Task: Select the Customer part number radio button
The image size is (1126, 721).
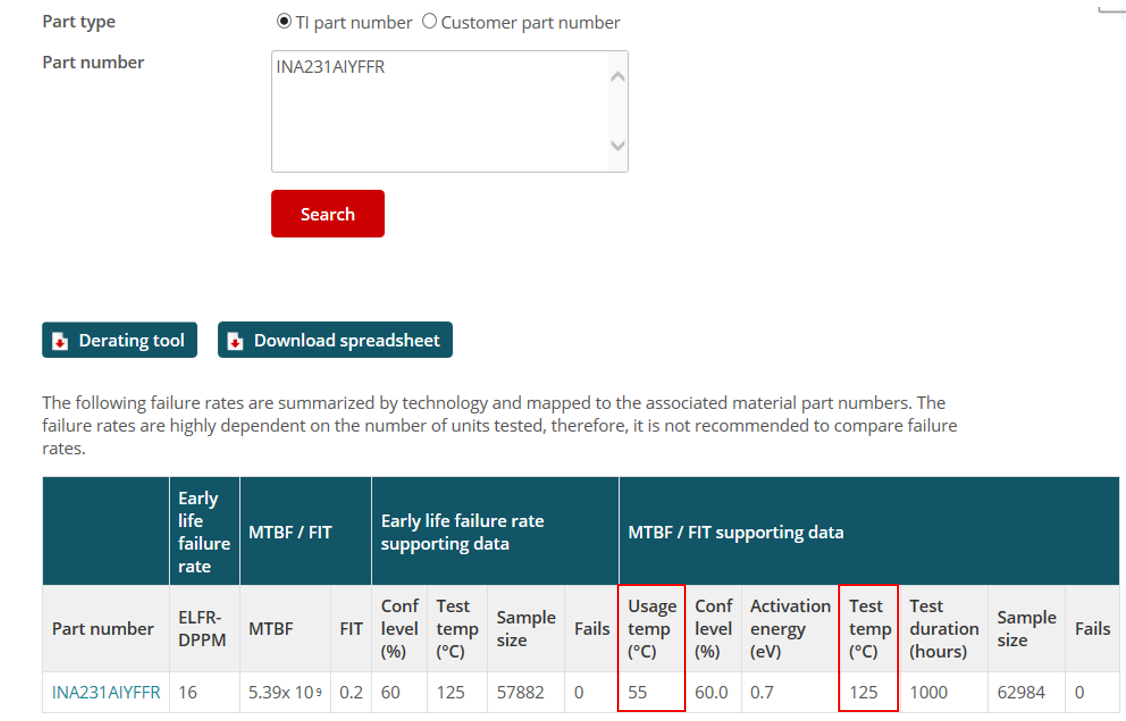Action: (429, 22)
